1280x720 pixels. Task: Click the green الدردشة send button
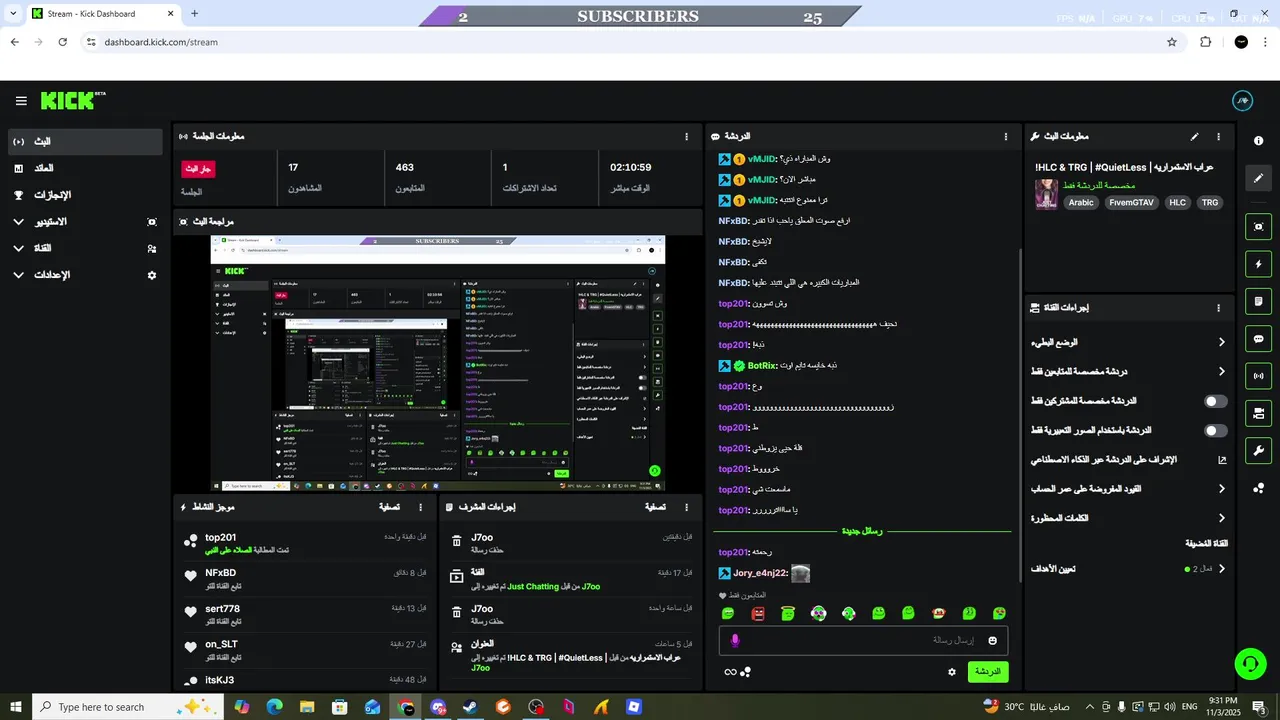tap(987, 672)
